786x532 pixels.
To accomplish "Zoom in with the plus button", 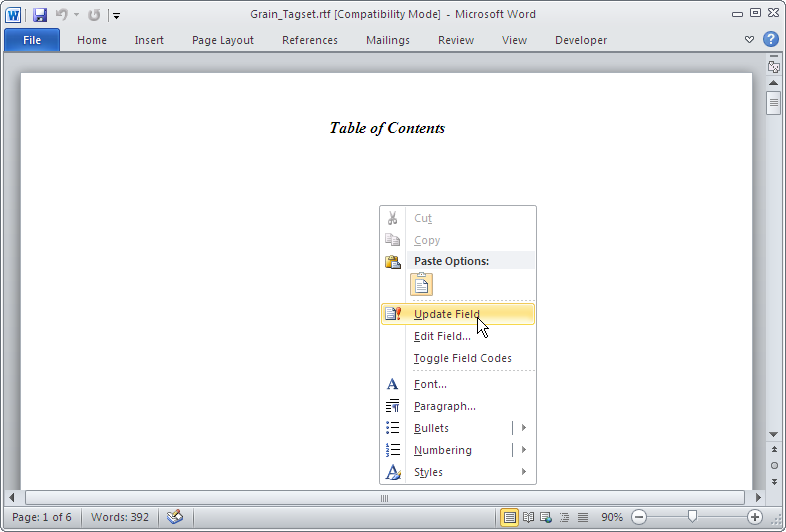I will coord(755,517).
